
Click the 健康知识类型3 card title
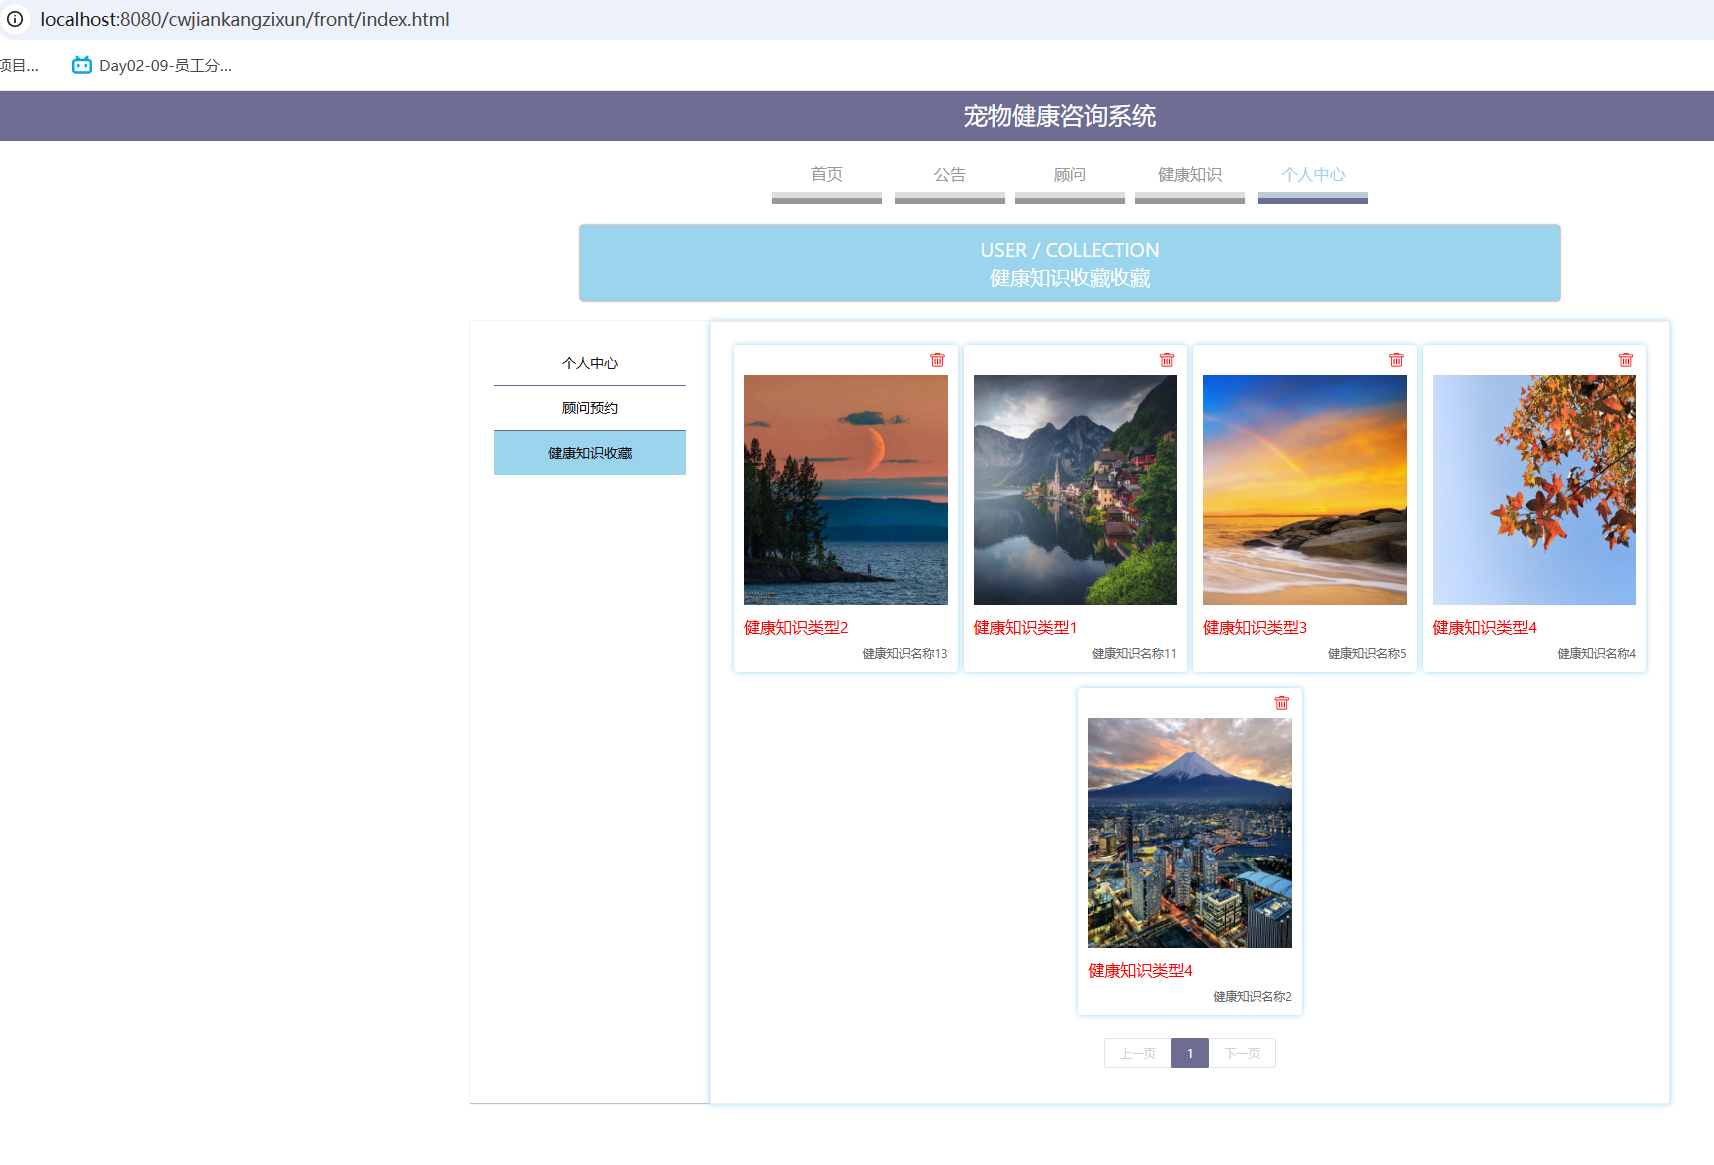click(1255, 628)
